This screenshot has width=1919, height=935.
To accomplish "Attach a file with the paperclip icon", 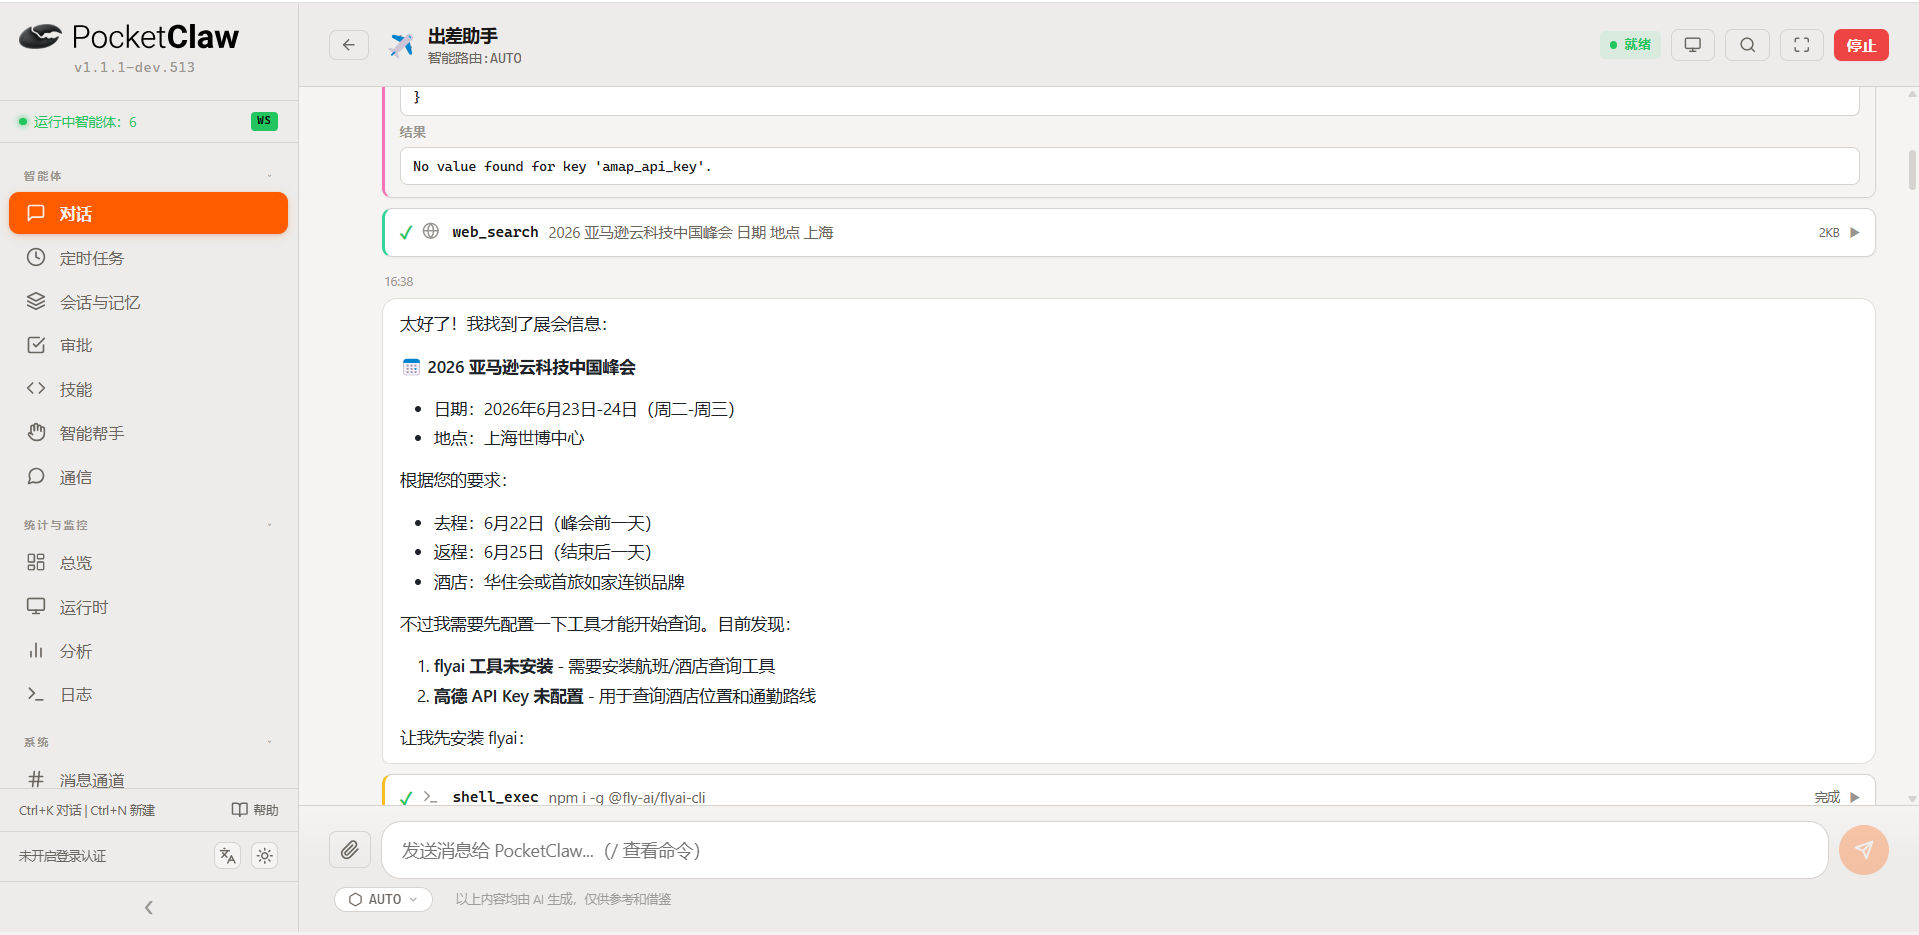I will click(x=349, y=850).
